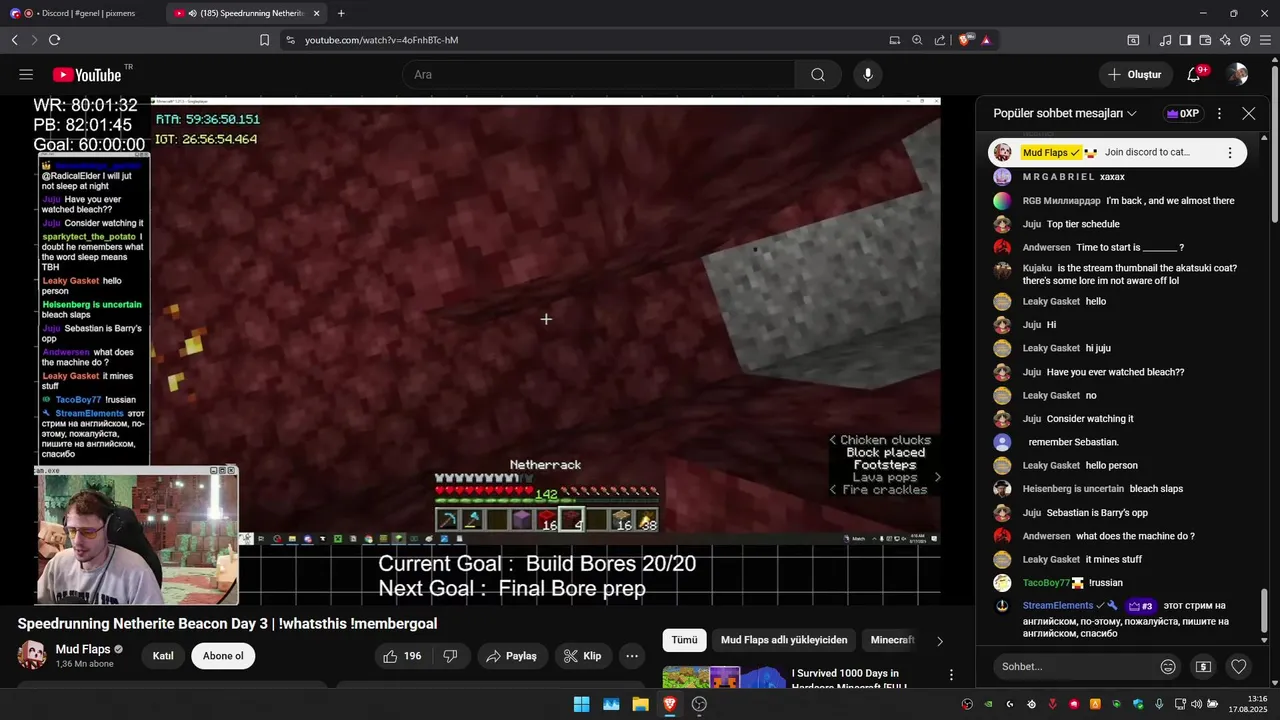Open the zoom magnifier in address bar
This screenshot has width=1280, height=720.
pyautogui.click(x=917, y=40)
